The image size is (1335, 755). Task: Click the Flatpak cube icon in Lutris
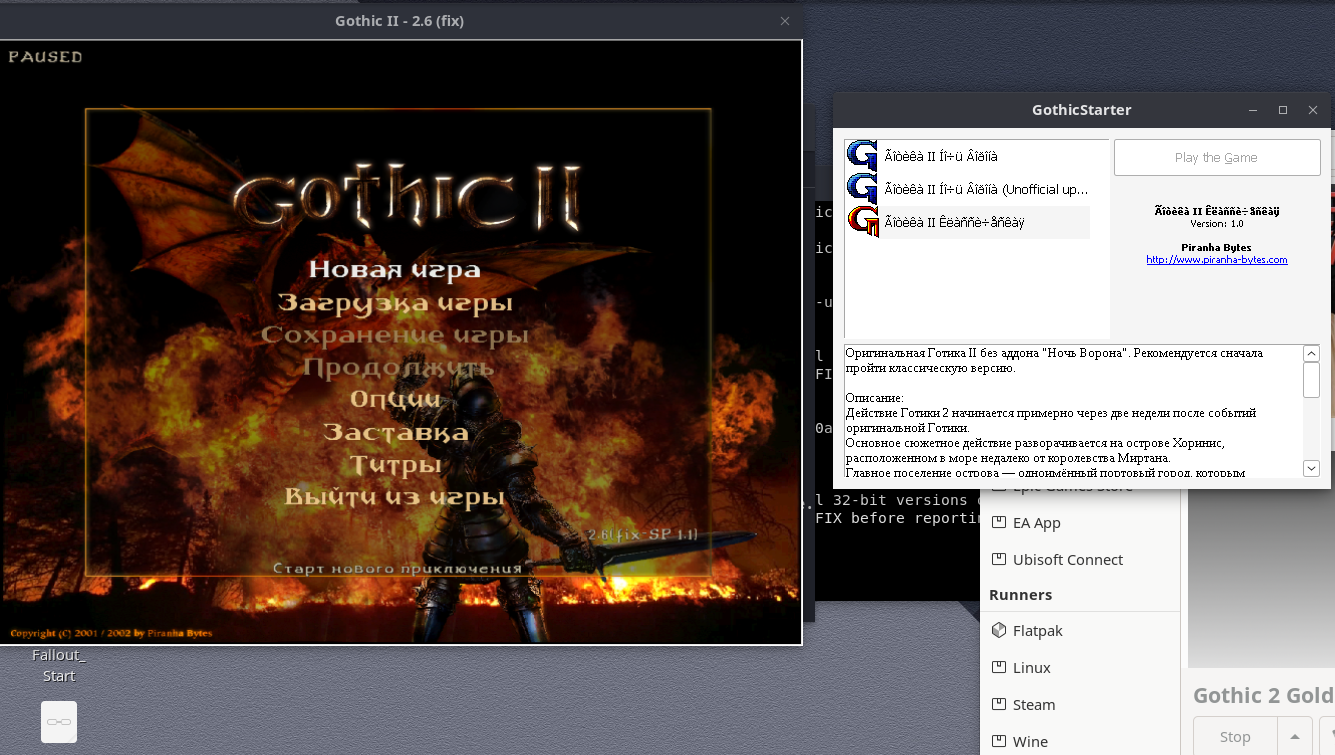click(x=998, y=630)
